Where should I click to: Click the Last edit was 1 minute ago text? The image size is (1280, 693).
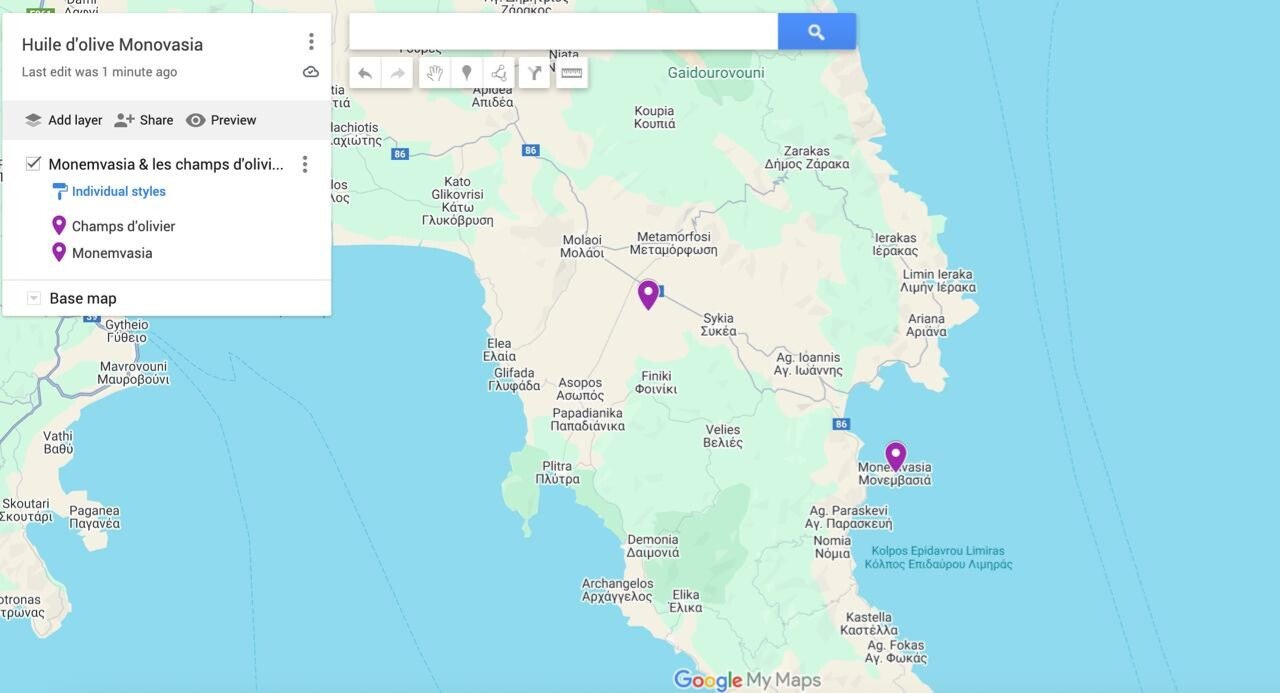[x=99, y=72]
